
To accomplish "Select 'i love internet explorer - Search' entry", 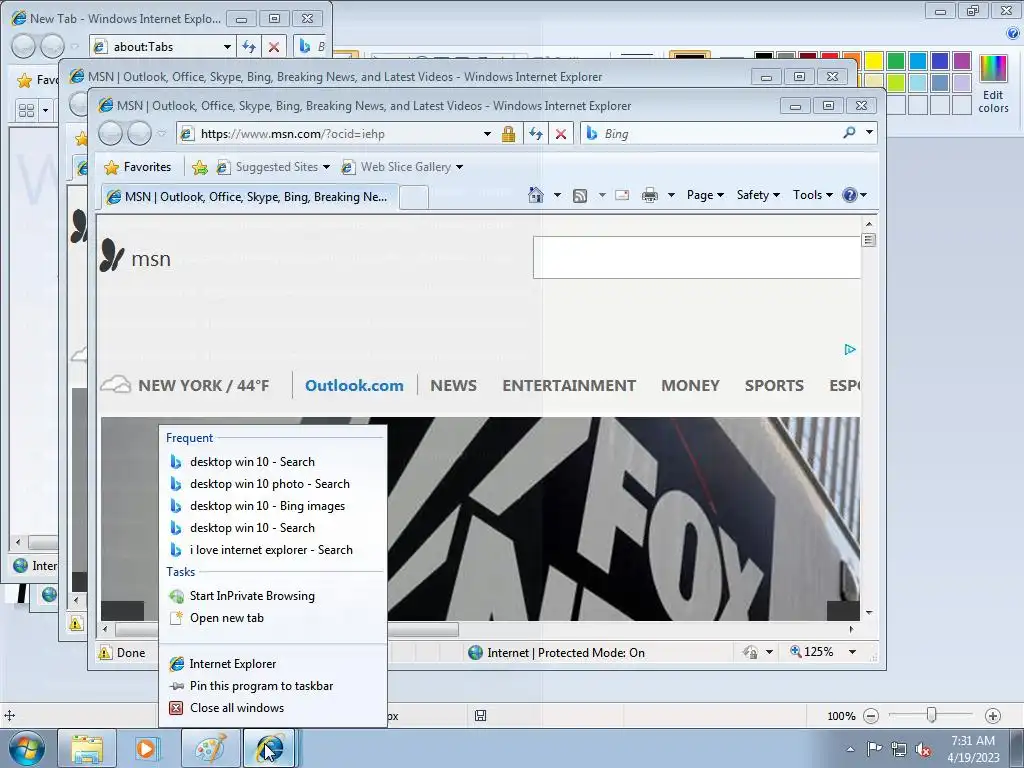I will pyautogui.click(x=272, y=550).
